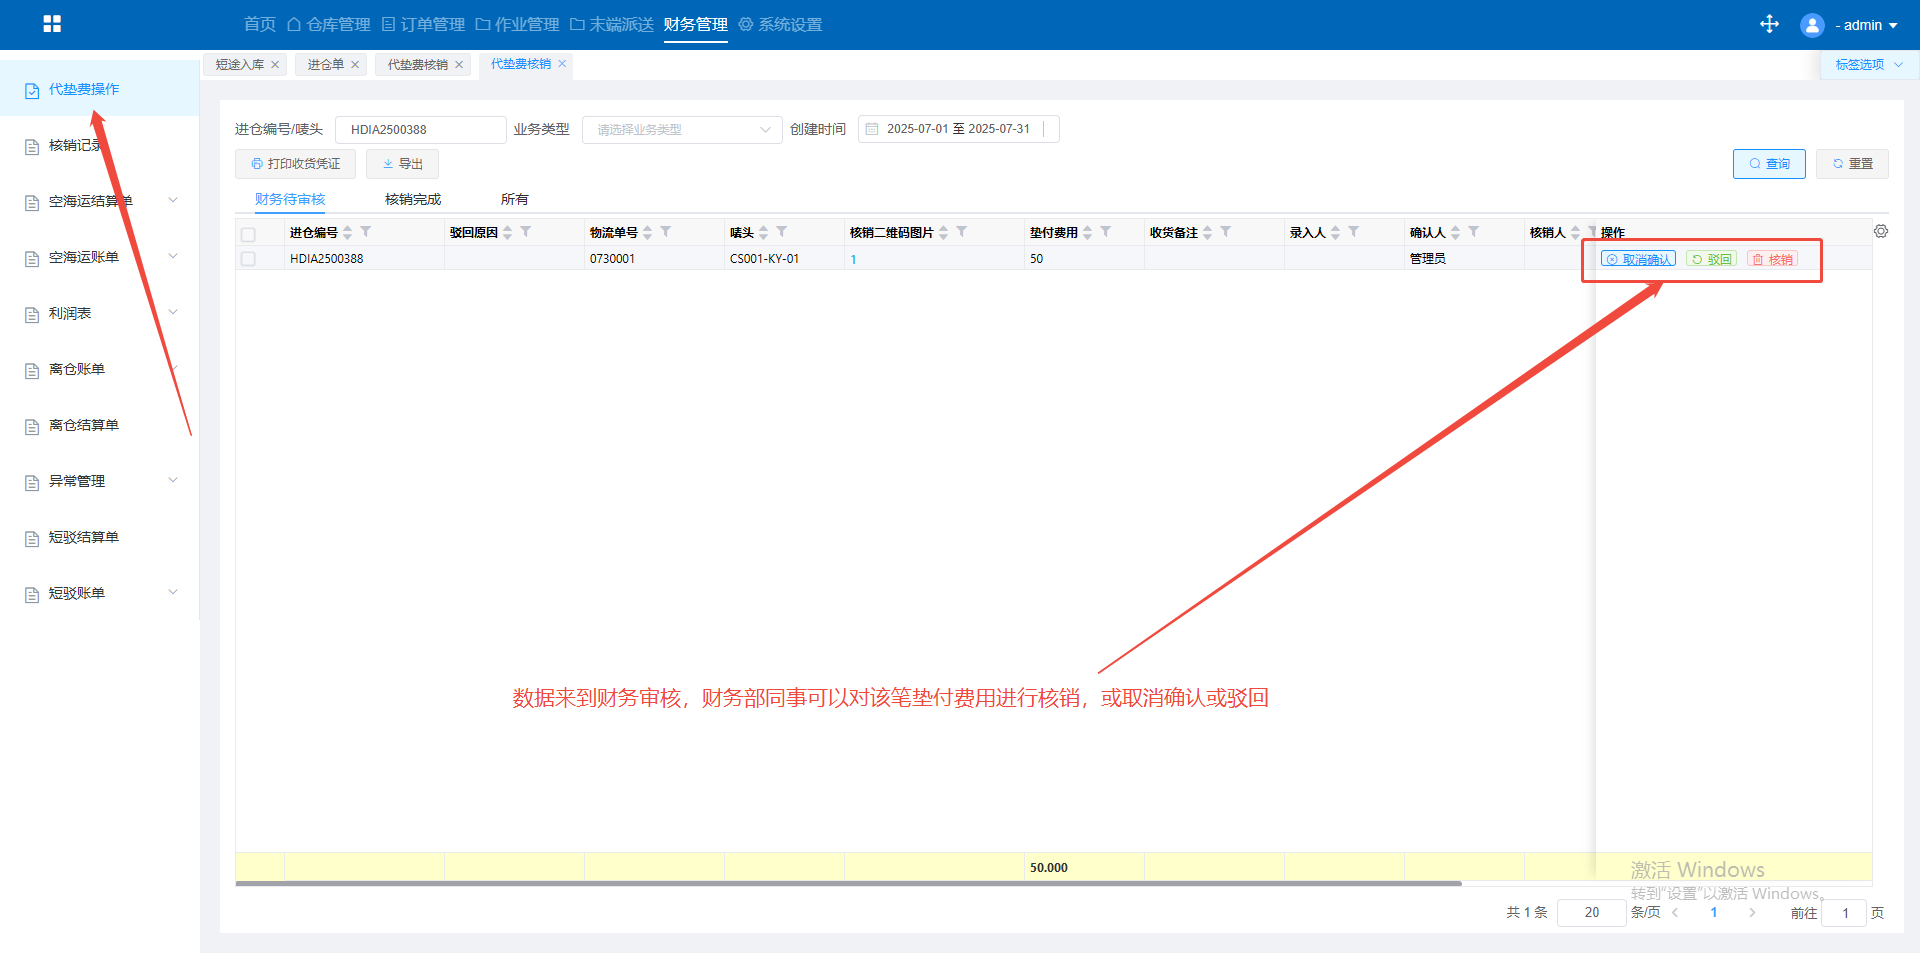Click the horizontal table scrollbar
This screenshot has height=953, width=1920.
click(848, 884)
